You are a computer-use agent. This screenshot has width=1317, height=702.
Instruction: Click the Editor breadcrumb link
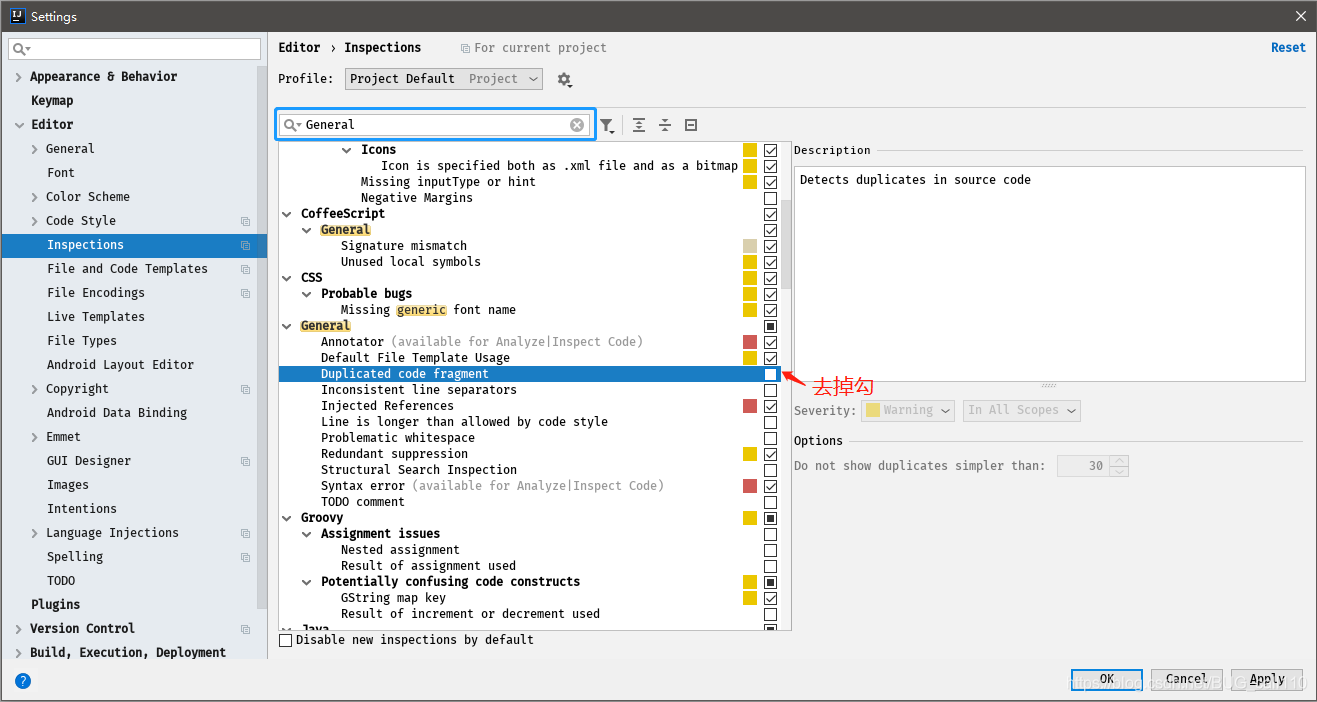coord(299,47)
